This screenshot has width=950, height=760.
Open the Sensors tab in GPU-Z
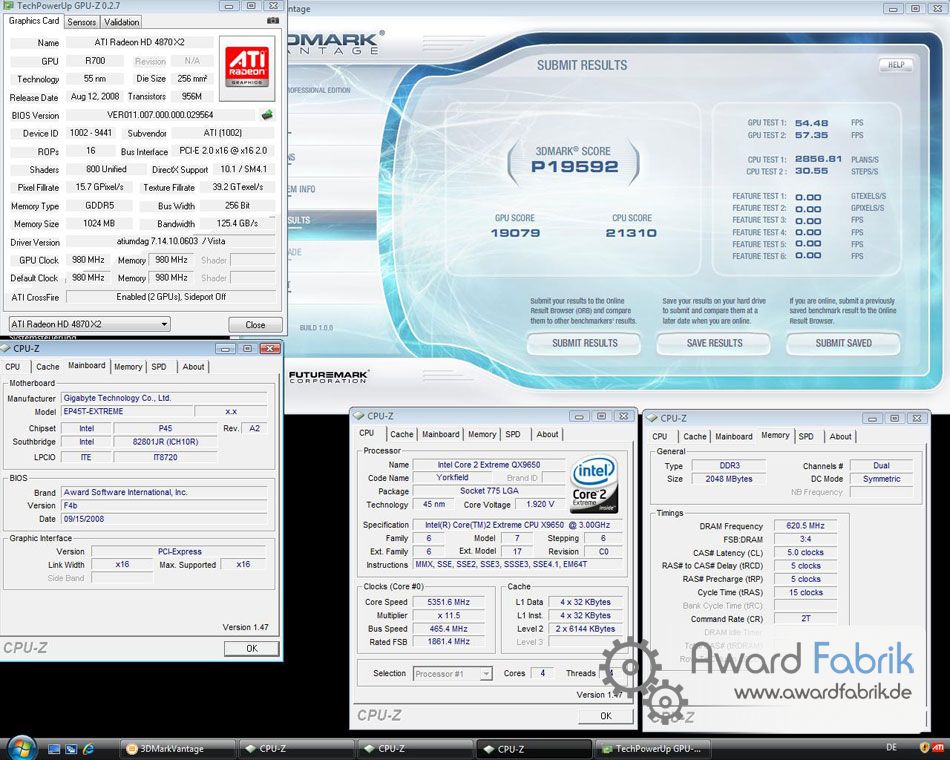point(82,22)
